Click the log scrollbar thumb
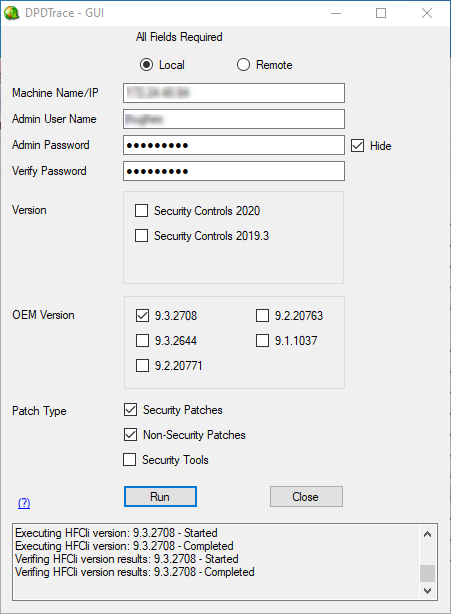This screenshot has width=451, height=614. 428,574
